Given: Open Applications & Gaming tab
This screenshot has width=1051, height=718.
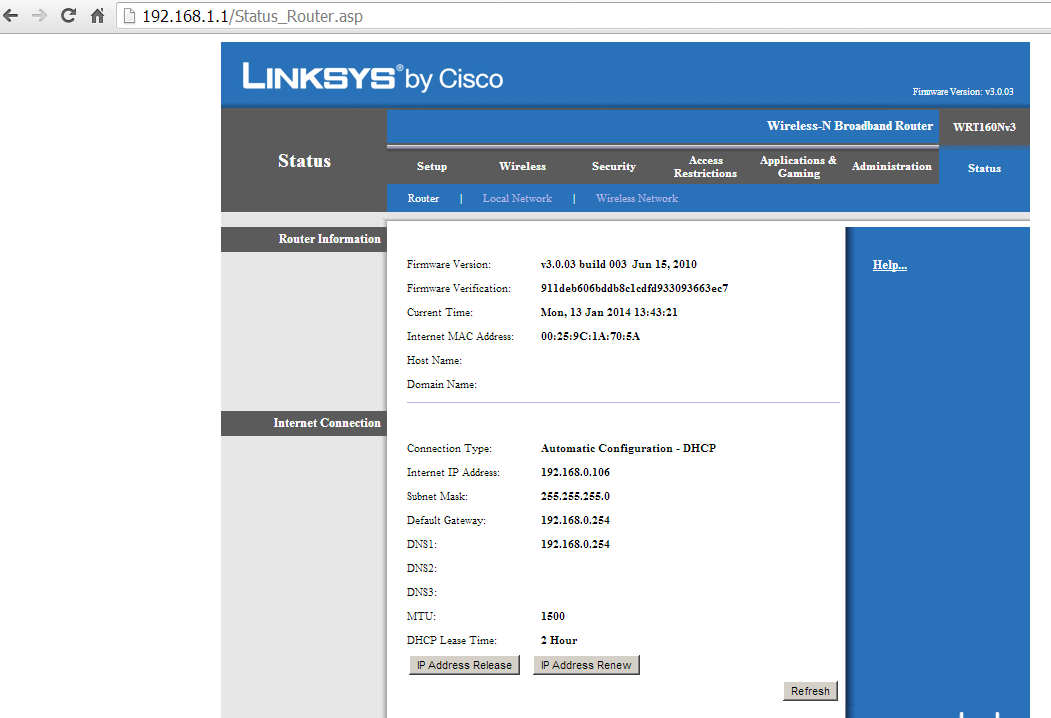Looking at the screenshot, I should click(x=798, y=167).
